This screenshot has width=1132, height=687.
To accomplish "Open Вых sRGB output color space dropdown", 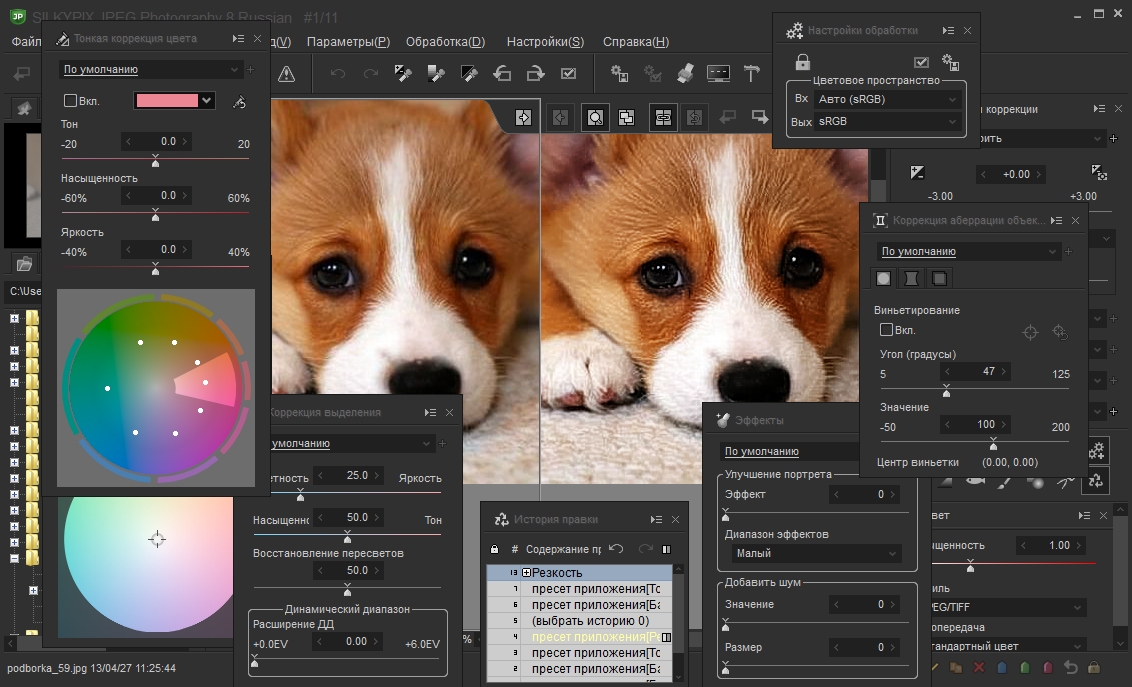I will [x=887, y=121].
